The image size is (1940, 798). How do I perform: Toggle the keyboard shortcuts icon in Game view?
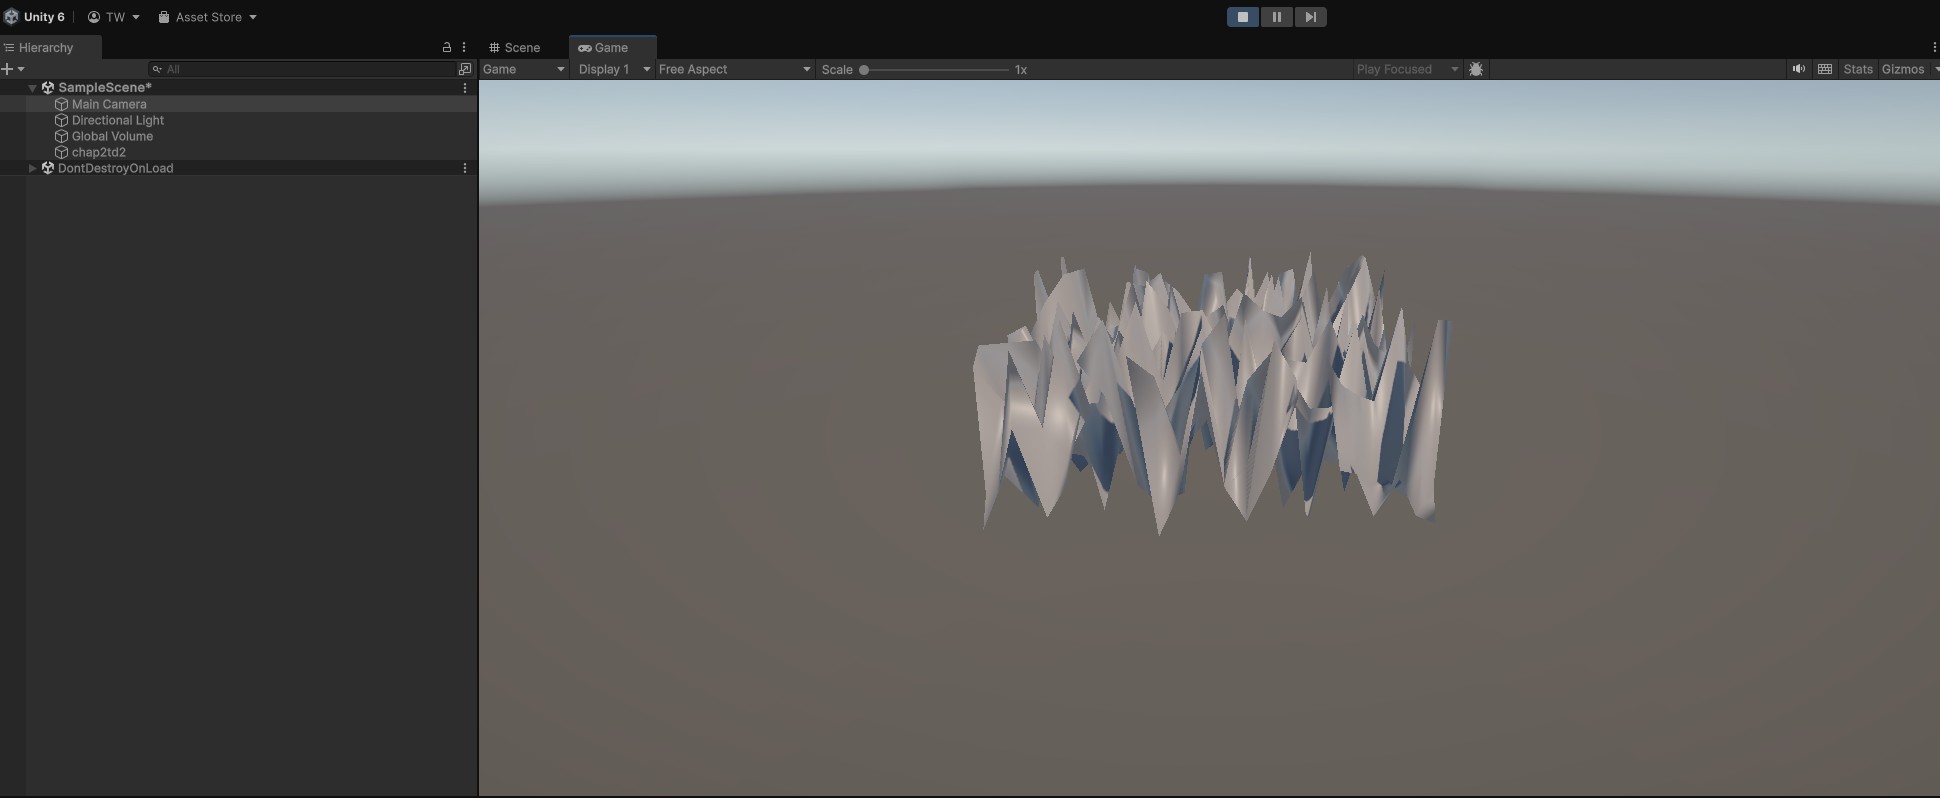coord(1825,69)
